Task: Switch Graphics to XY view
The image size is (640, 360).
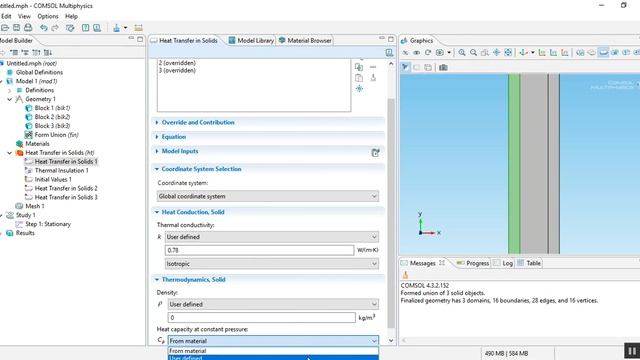Action: (542, 53)
